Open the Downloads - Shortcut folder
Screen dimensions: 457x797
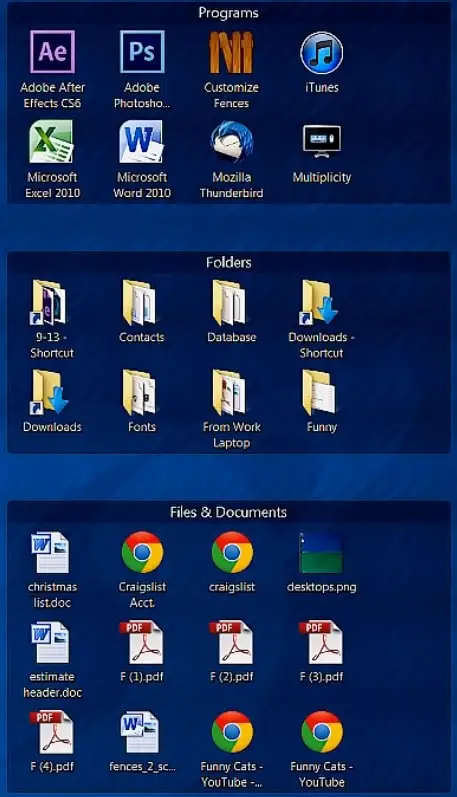[319, 302]
